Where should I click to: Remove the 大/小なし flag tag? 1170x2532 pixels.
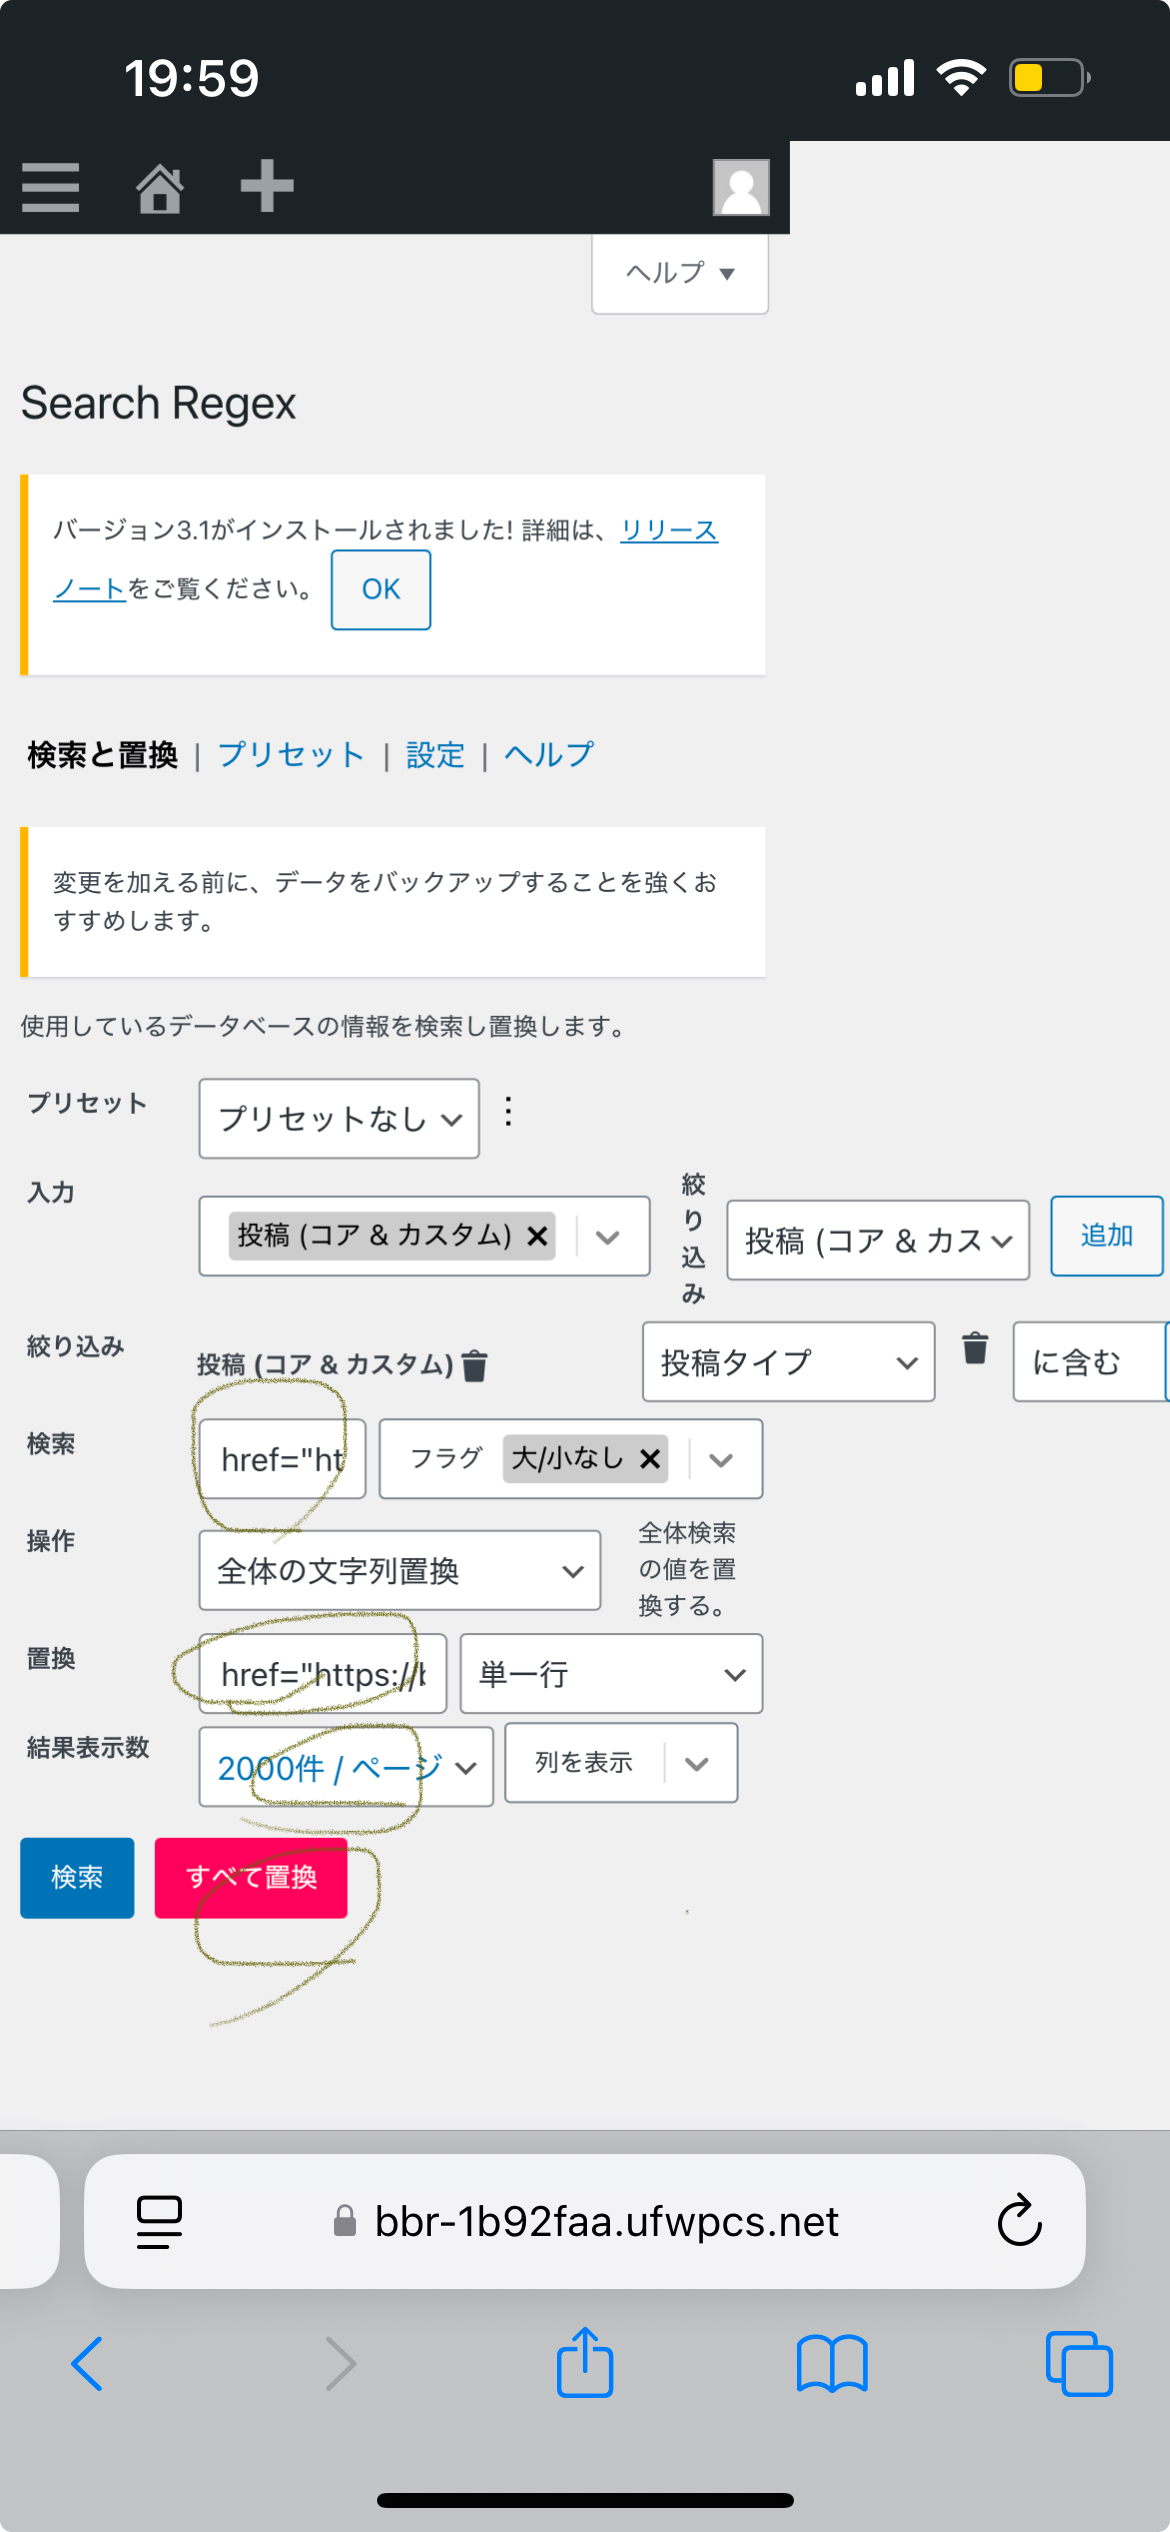[650, 1459]
